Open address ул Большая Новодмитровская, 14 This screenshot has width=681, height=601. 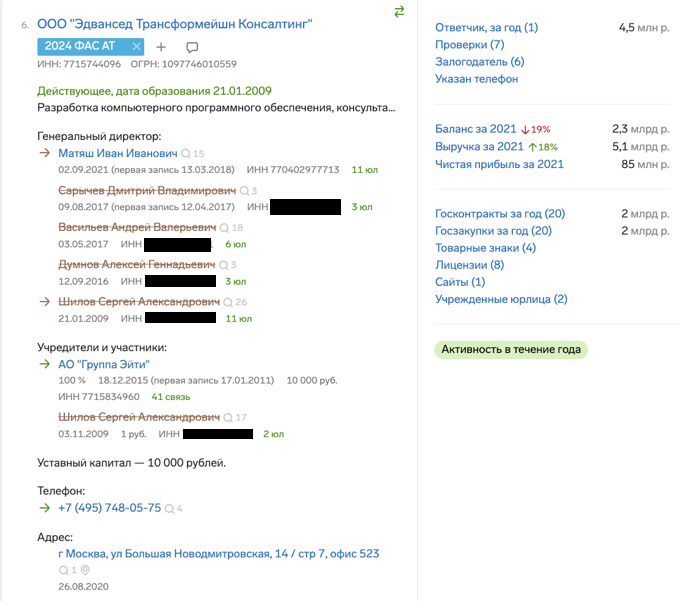pyautogui.click(x=218, y=554)
